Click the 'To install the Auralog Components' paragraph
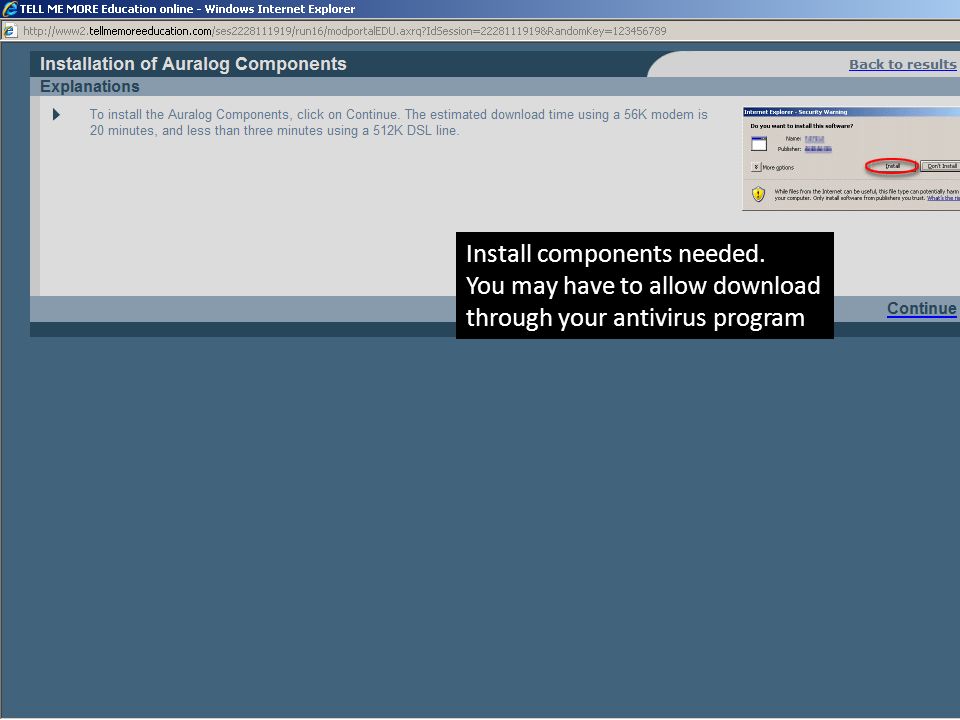 click(399, 122)
